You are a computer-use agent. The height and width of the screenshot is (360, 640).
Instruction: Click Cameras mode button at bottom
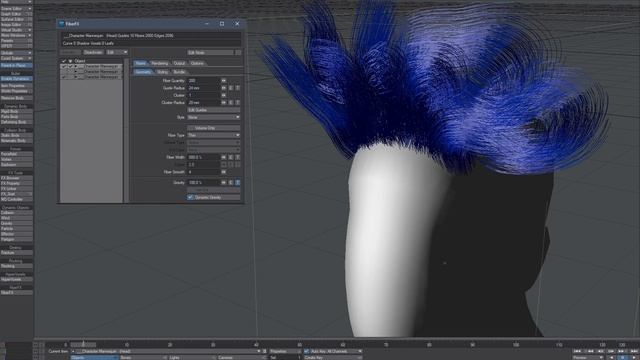tap(241, 358)
